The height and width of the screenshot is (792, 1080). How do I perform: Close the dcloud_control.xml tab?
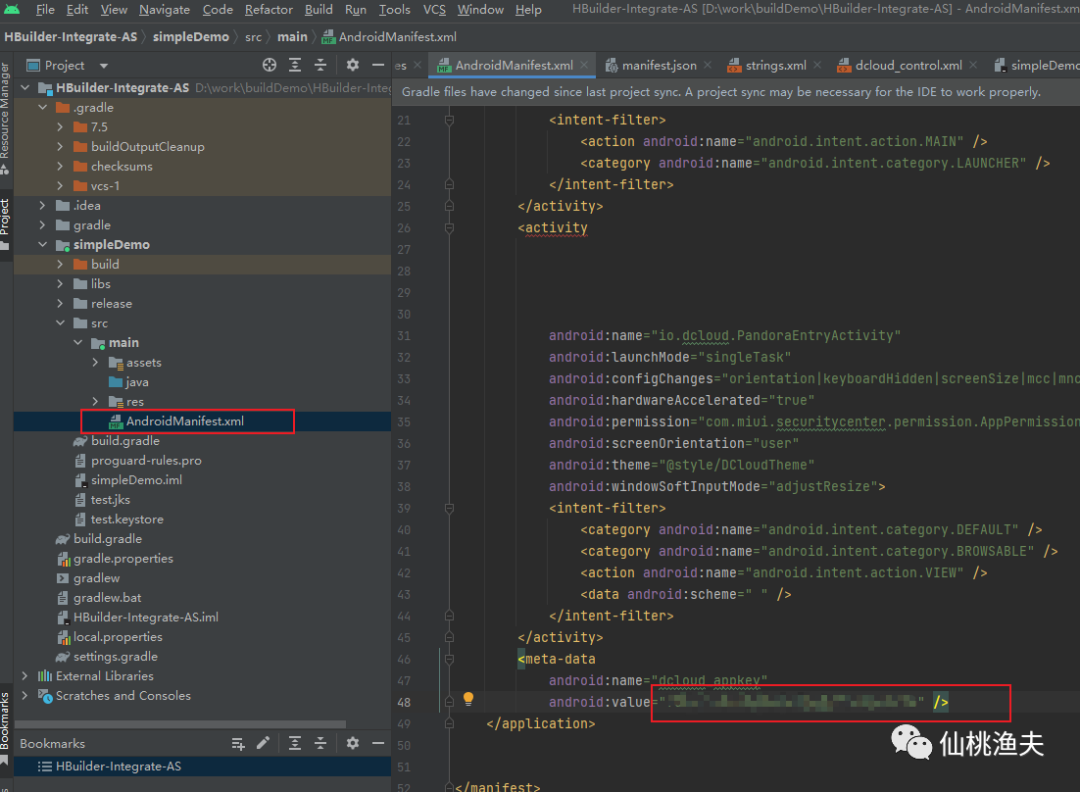tap(973, 65)
